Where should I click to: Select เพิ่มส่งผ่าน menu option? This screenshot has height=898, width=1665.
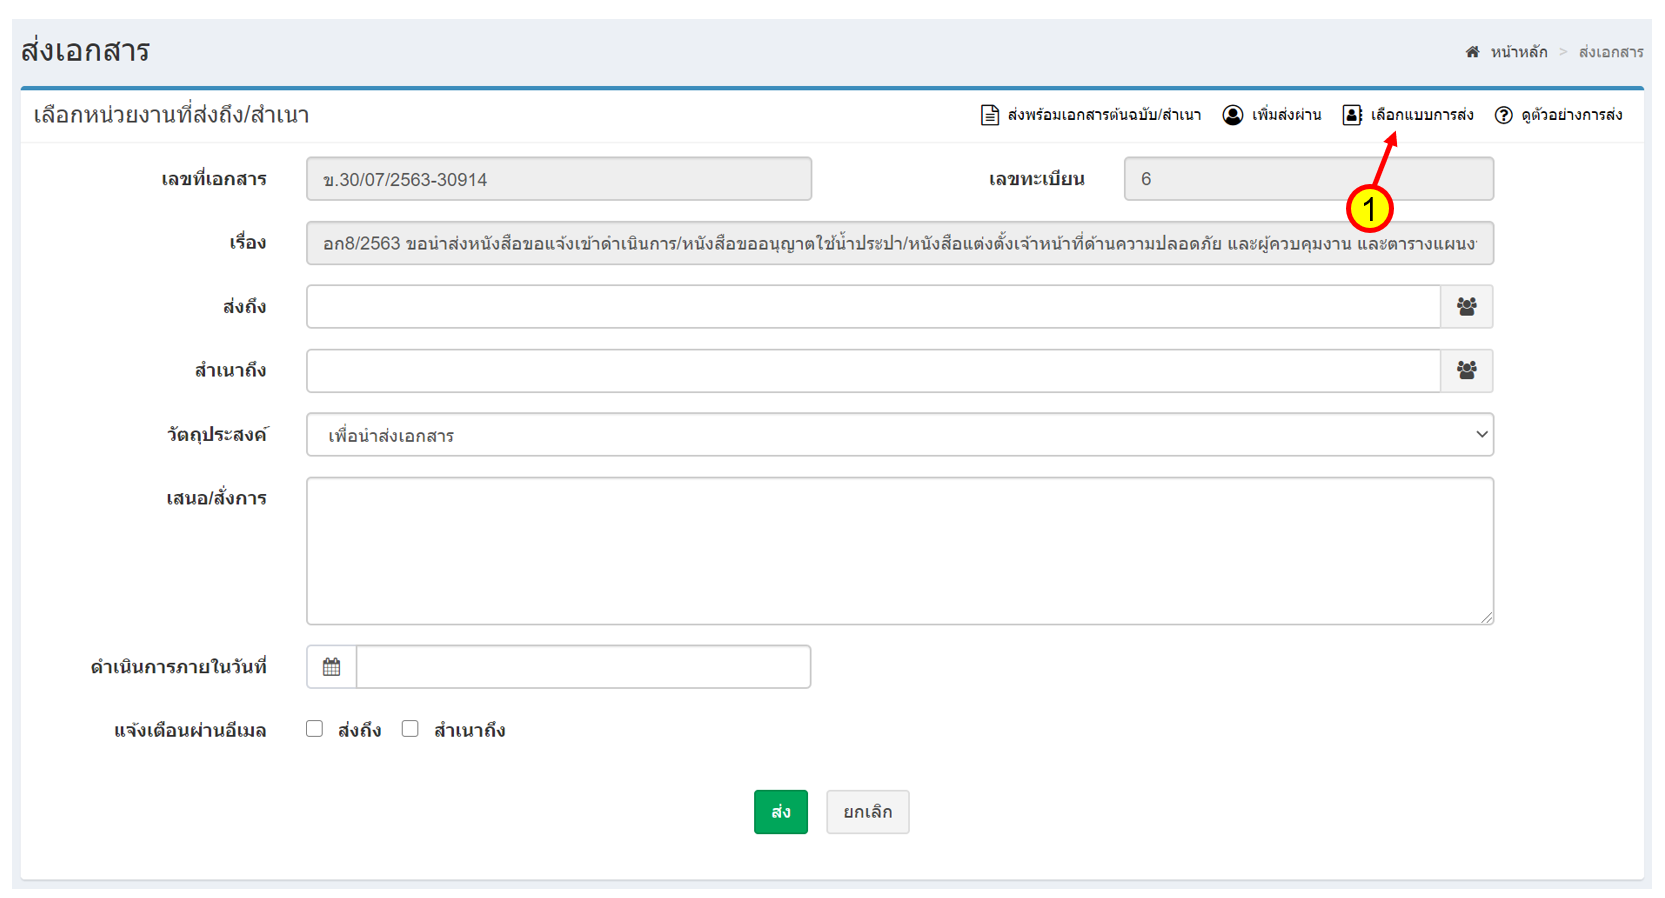(1286, 115)
